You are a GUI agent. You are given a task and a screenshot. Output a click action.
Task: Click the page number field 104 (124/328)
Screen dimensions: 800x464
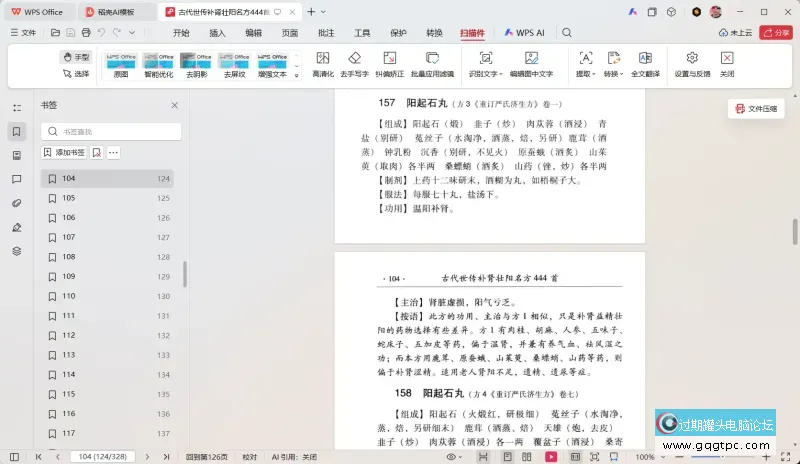(103, 457)
